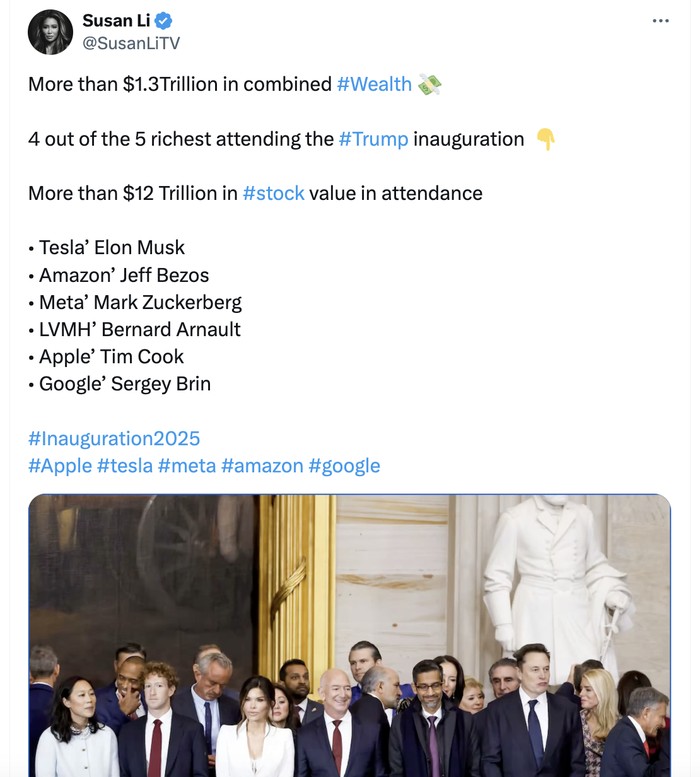The height and width of the screenshot is (777, 700).
Task: Click the #stock hashtag
Action: [273, 193]
